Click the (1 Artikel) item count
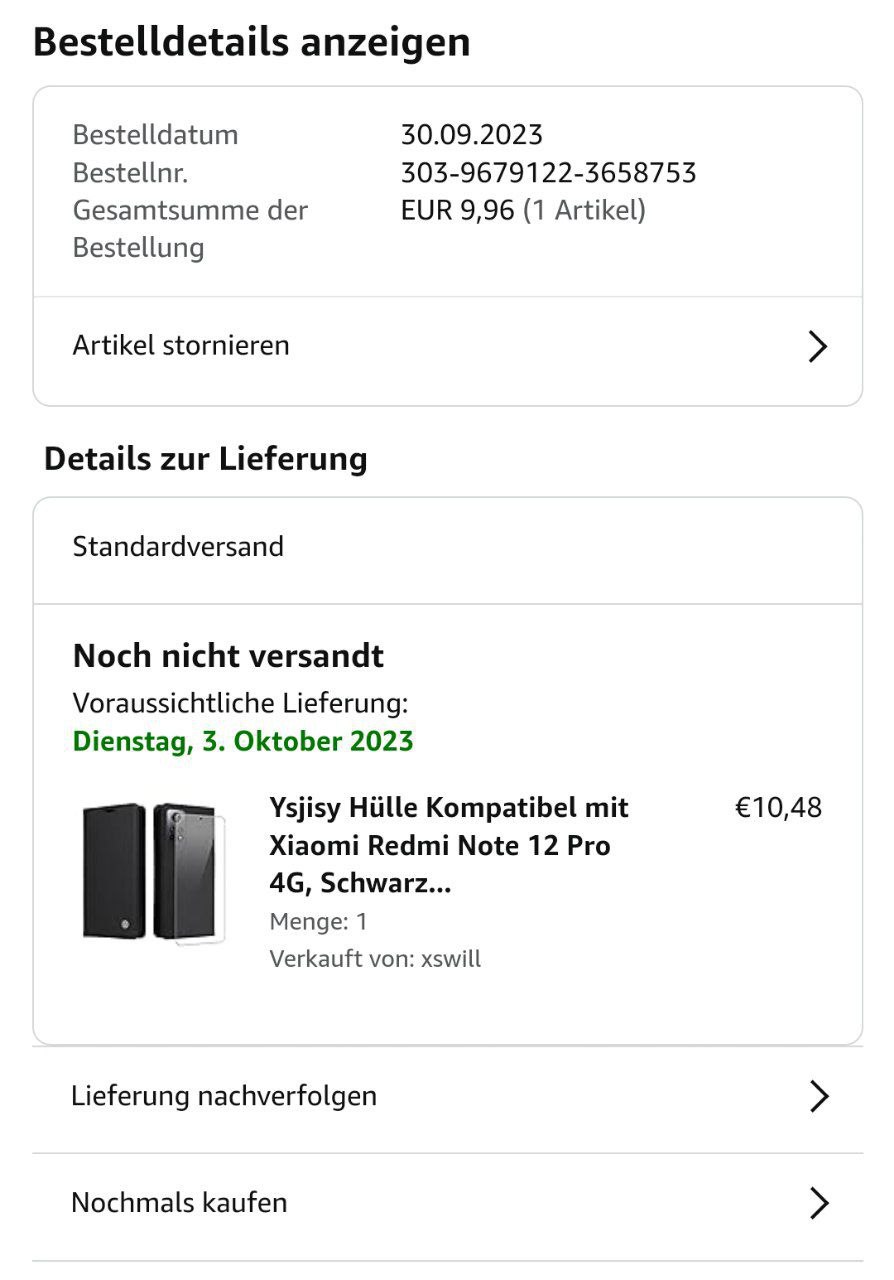Viewport: 894px width, 1280px height. [585, 210]
